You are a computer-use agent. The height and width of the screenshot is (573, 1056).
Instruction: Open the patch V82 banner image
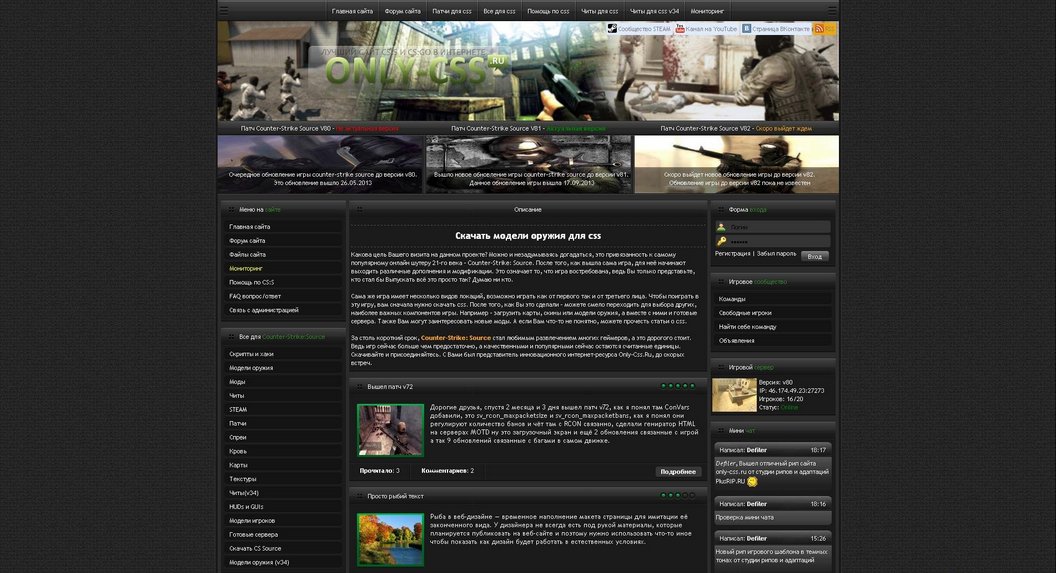(x=737, y=164)
